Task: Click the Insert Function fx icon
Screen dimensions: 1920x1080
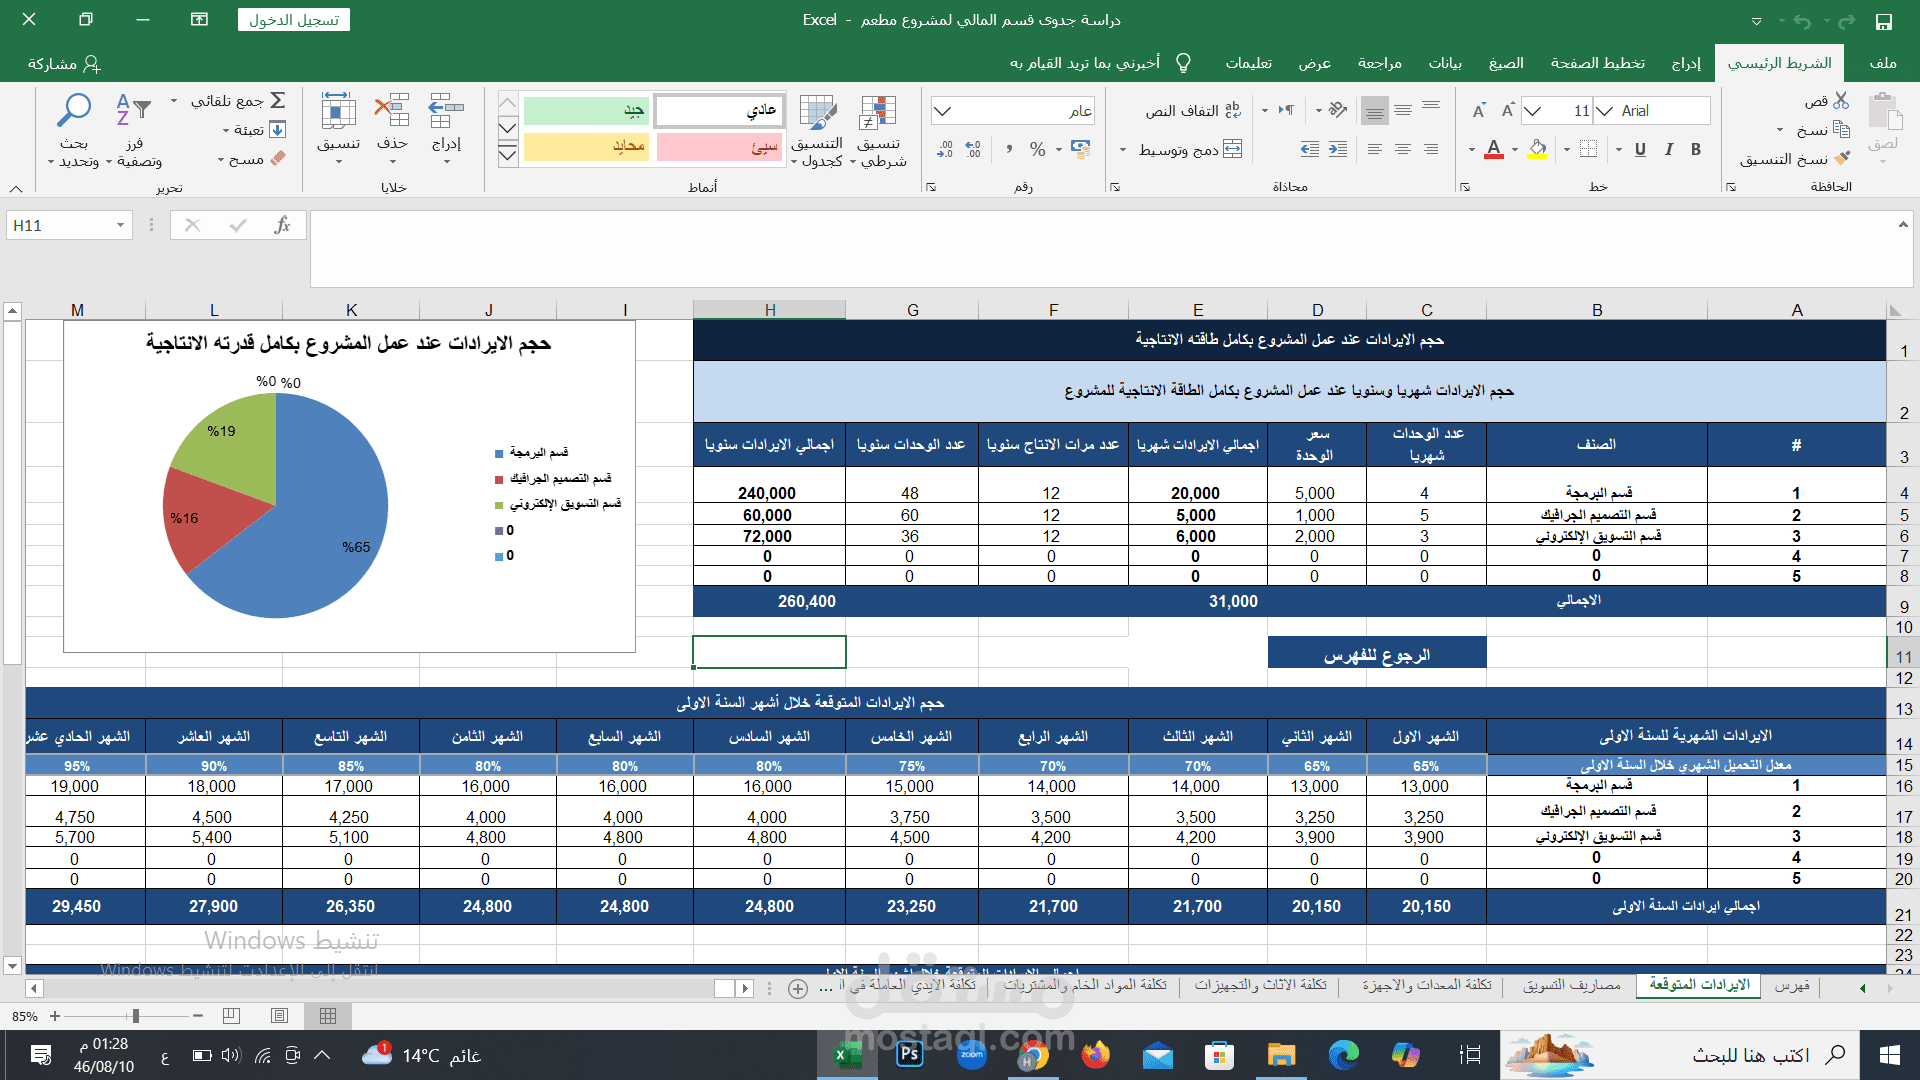Action: [x=282, y=226]
